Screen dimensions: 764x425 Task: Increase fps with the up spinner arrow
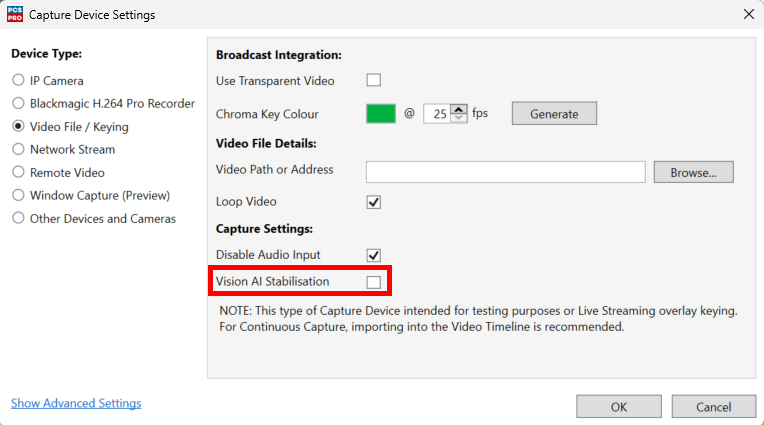(458, 109)
